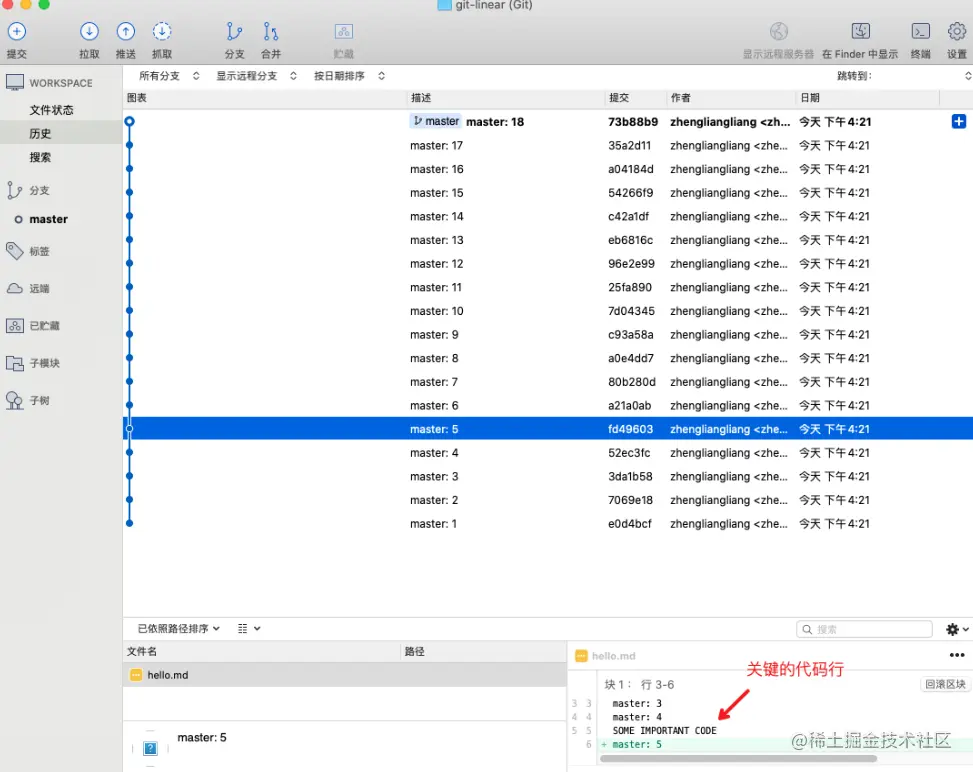Click the 搜索 search field above the diff
This screenshot has height=772, width=973.
coord(864,628)
